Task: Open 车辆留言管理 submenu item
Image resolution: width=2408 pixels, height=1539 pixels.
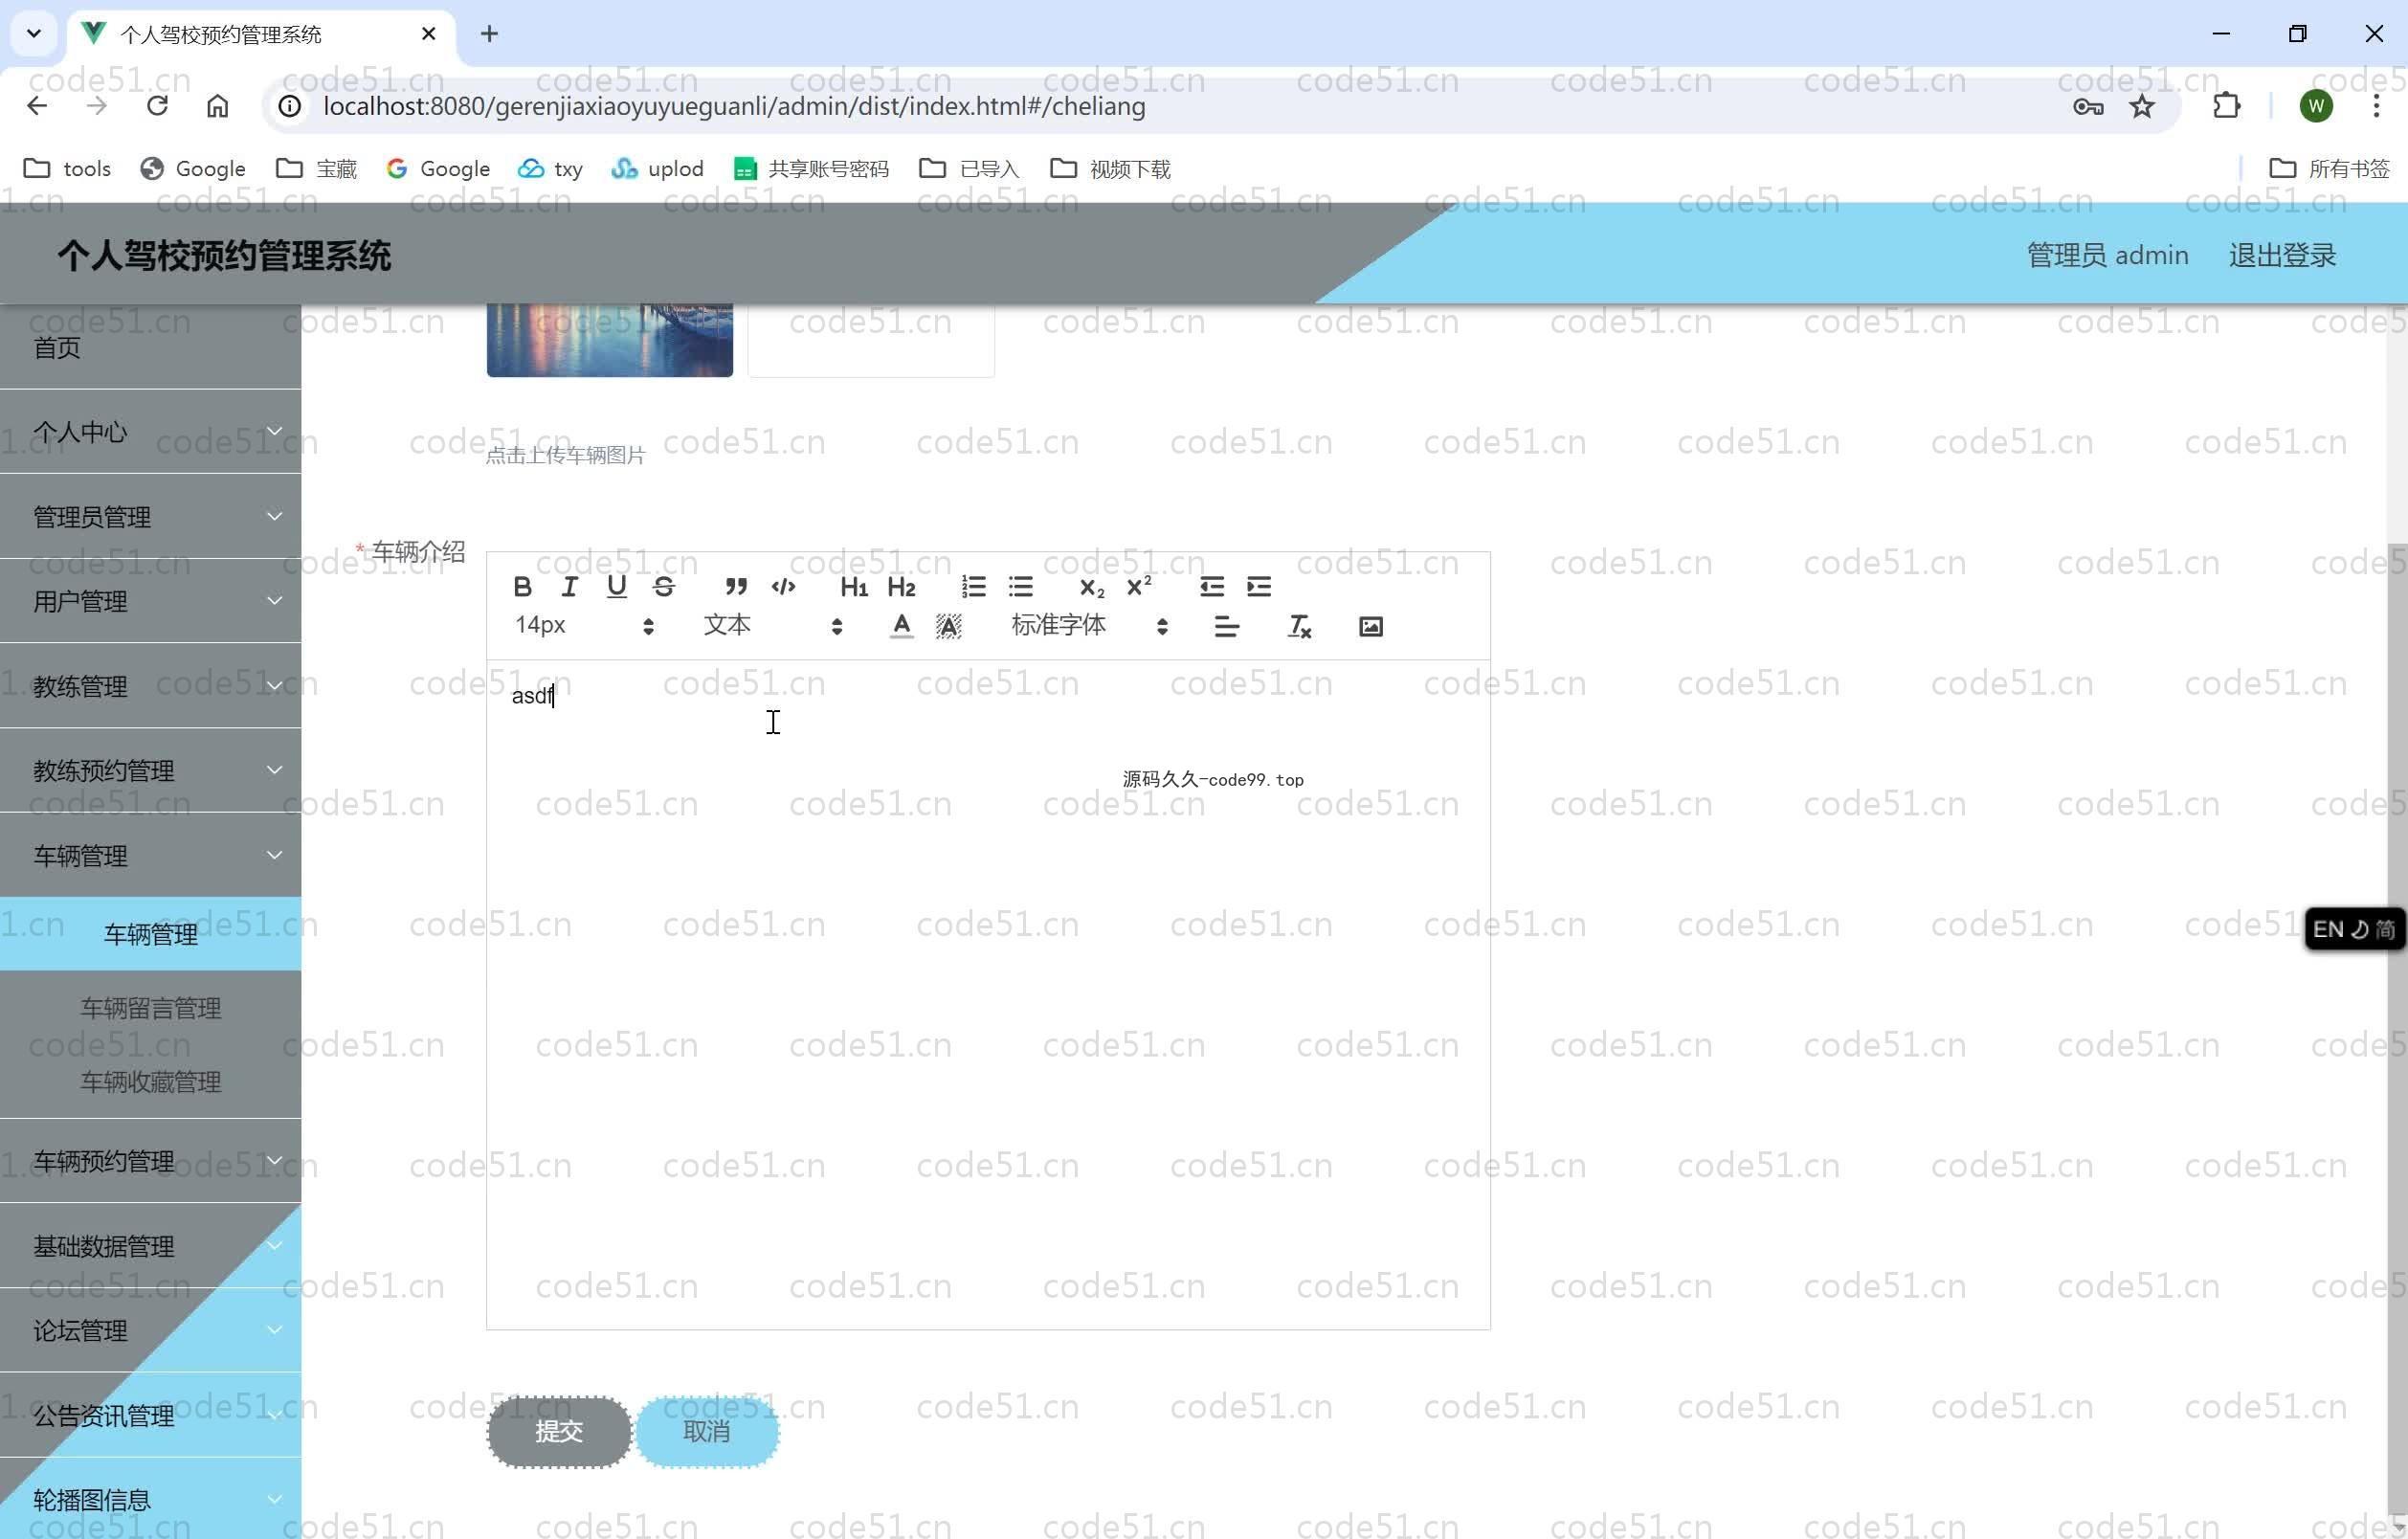Action: (x=150, y=1008)
